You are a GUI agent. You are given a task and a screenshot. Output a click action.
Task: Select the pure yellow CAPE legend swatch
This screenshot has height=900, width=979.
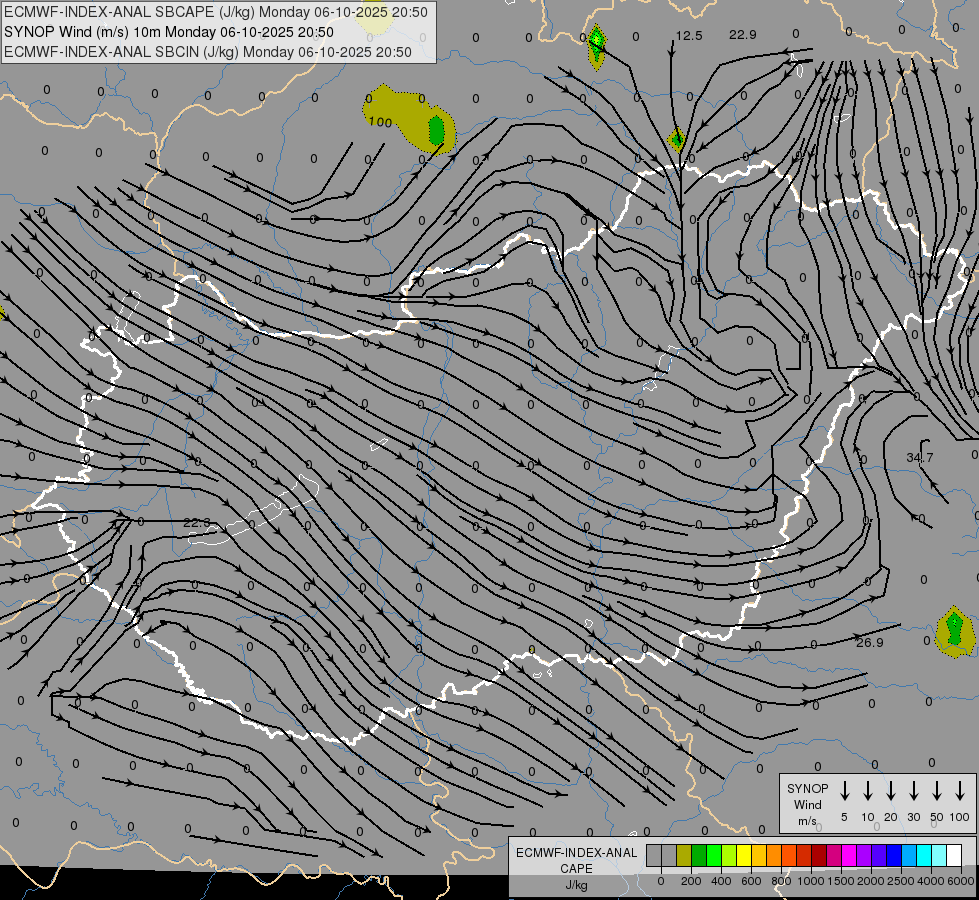(x=744, y=855)
